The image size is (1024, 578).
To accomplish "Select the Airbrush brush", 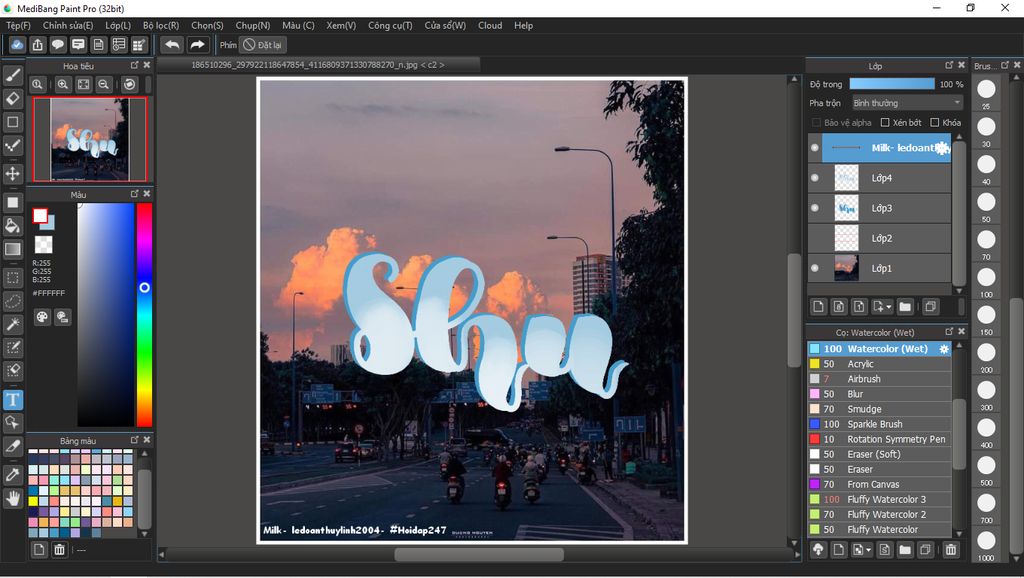I will click(x=879, y=379).
